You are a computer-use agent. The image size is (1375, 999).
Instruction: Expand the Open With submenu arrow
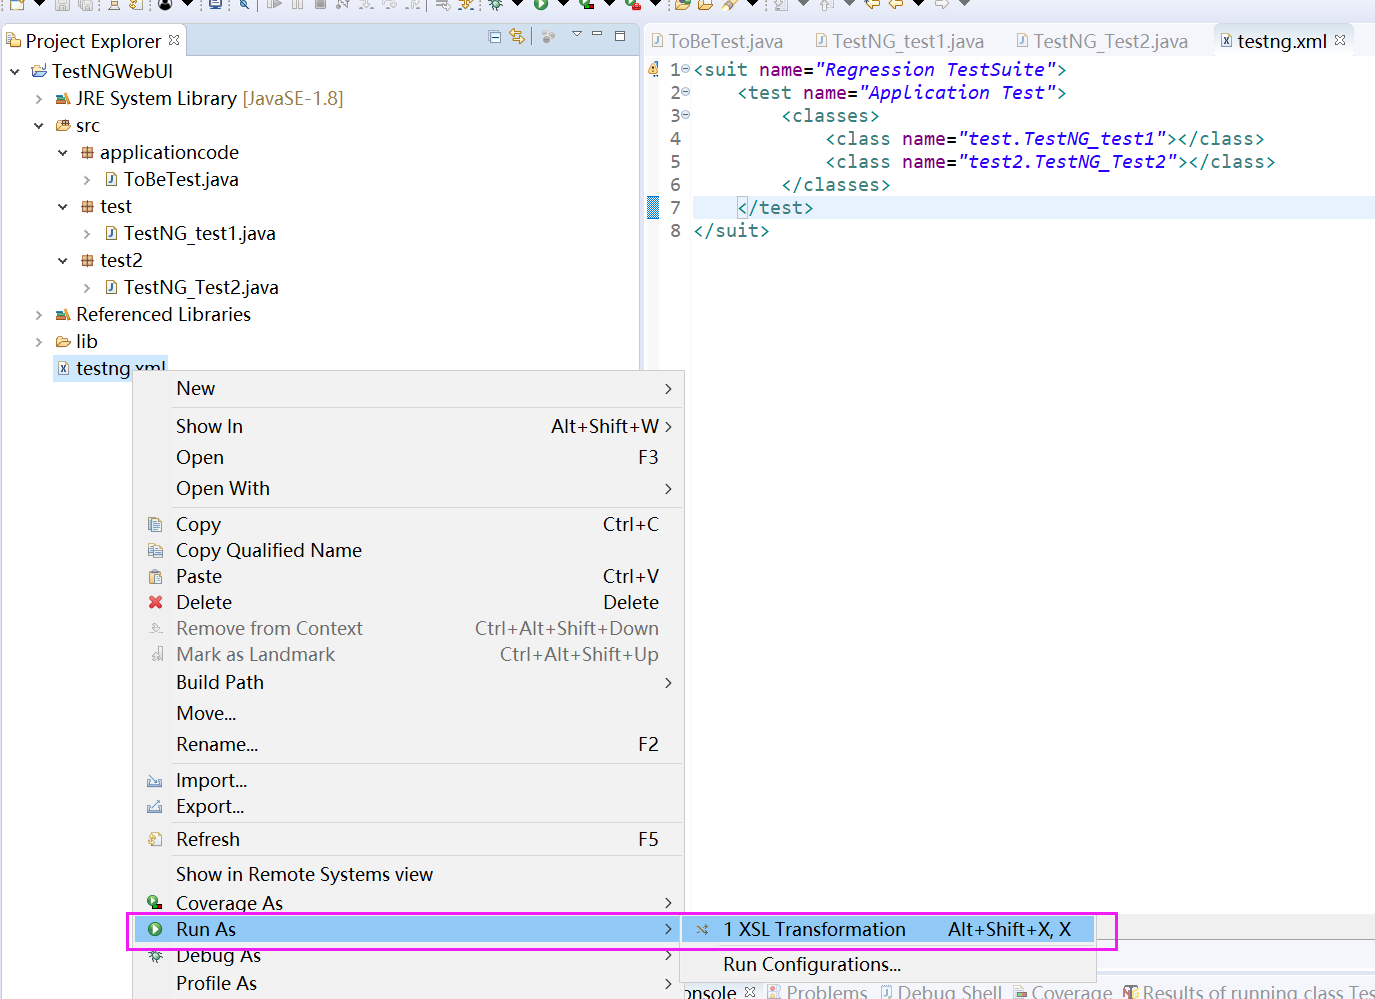point(668,489)
